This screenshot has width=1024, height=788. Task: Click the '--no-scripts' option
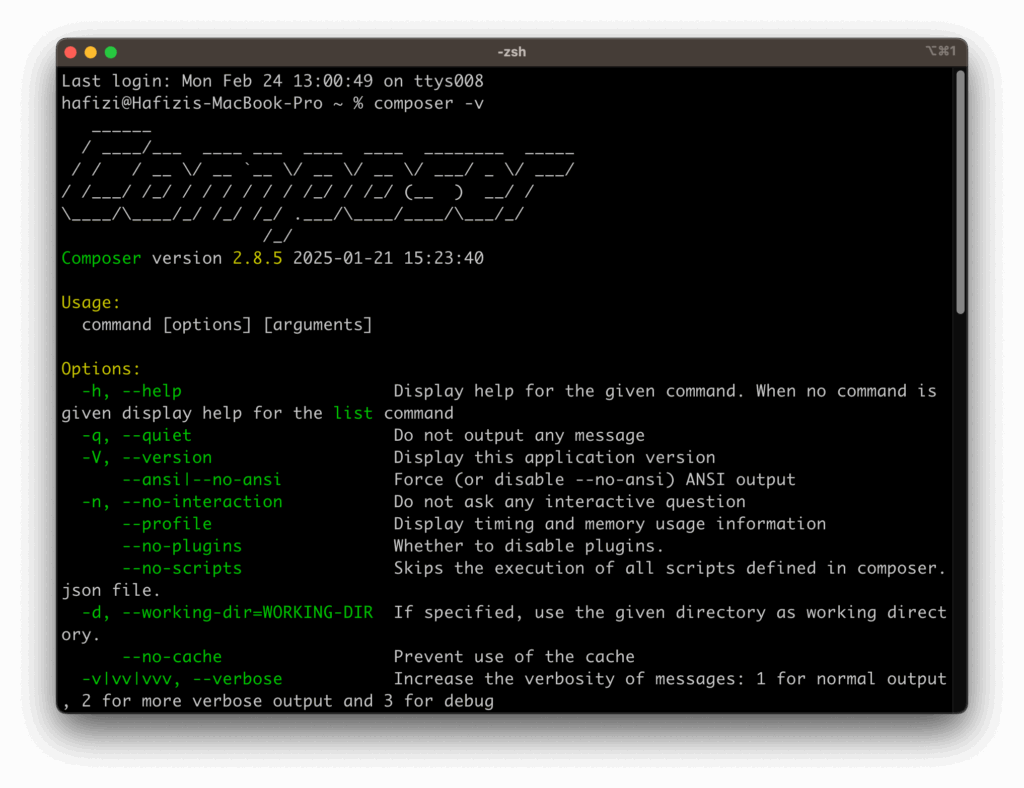click(182, 569)
